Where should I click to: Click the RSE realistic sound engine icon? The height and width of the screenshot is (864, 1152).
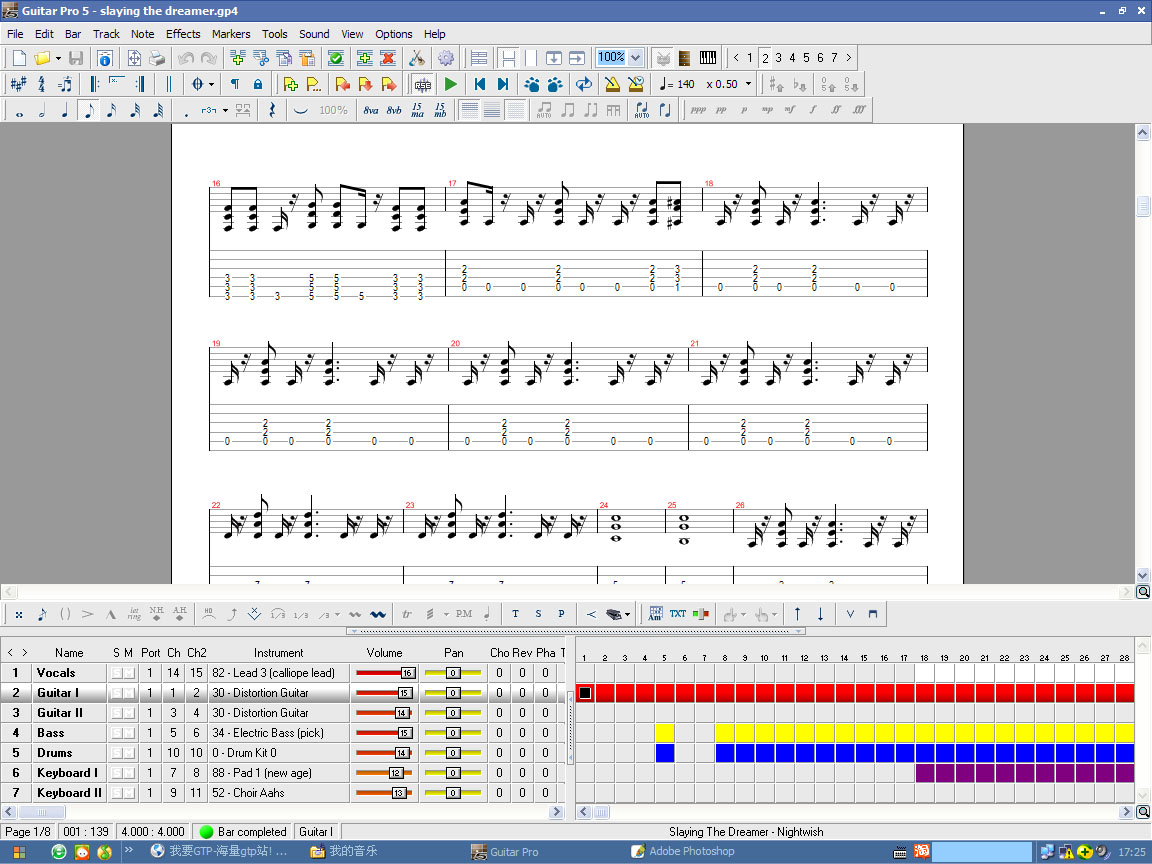tap(423, 84)
